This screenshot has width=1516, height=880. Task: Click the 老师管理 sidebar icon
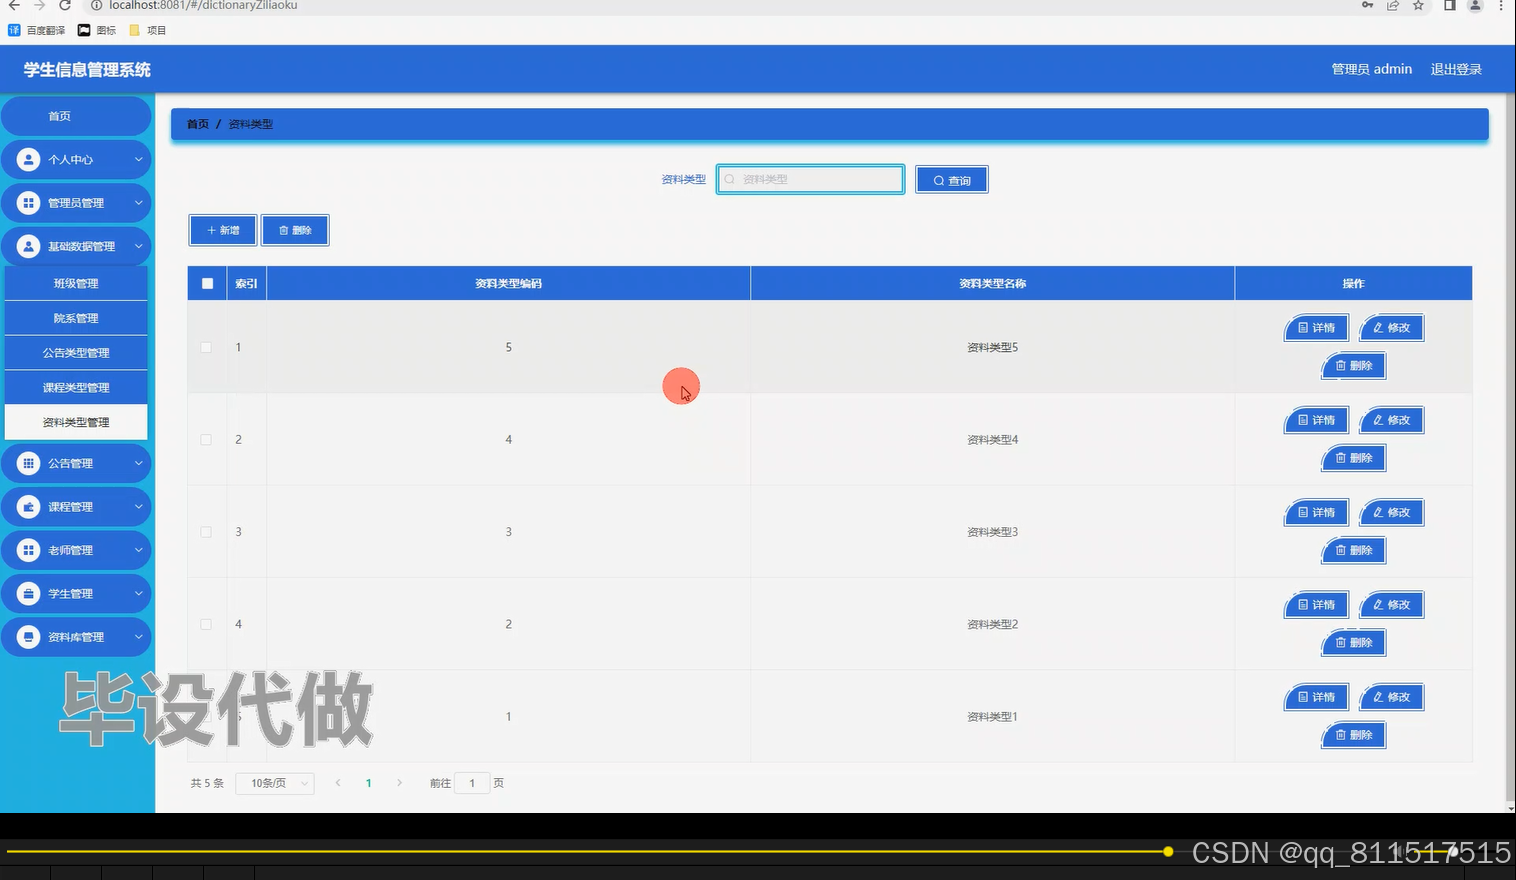(x=28, y=550)
